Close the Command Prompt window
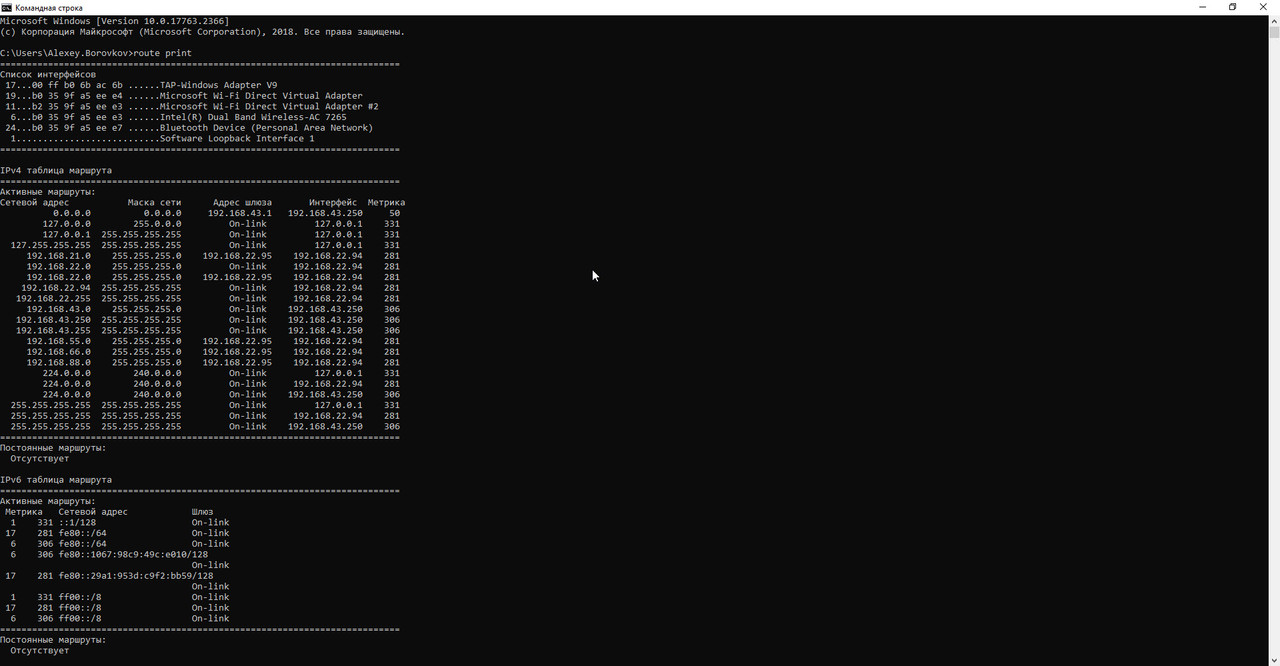1280x666 pixels. click(x=1262, y=7)
